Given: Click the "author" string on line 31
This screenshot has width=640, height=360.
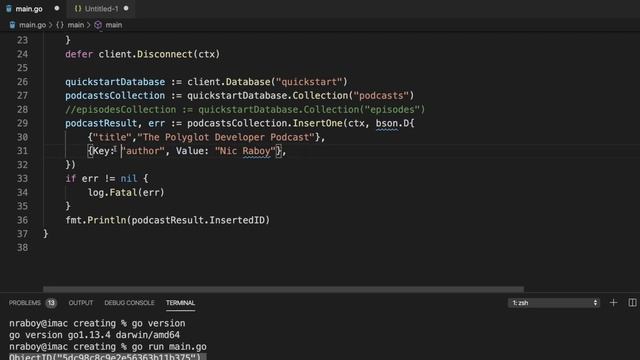Looking at the screenshot, I should click(143, 151).
